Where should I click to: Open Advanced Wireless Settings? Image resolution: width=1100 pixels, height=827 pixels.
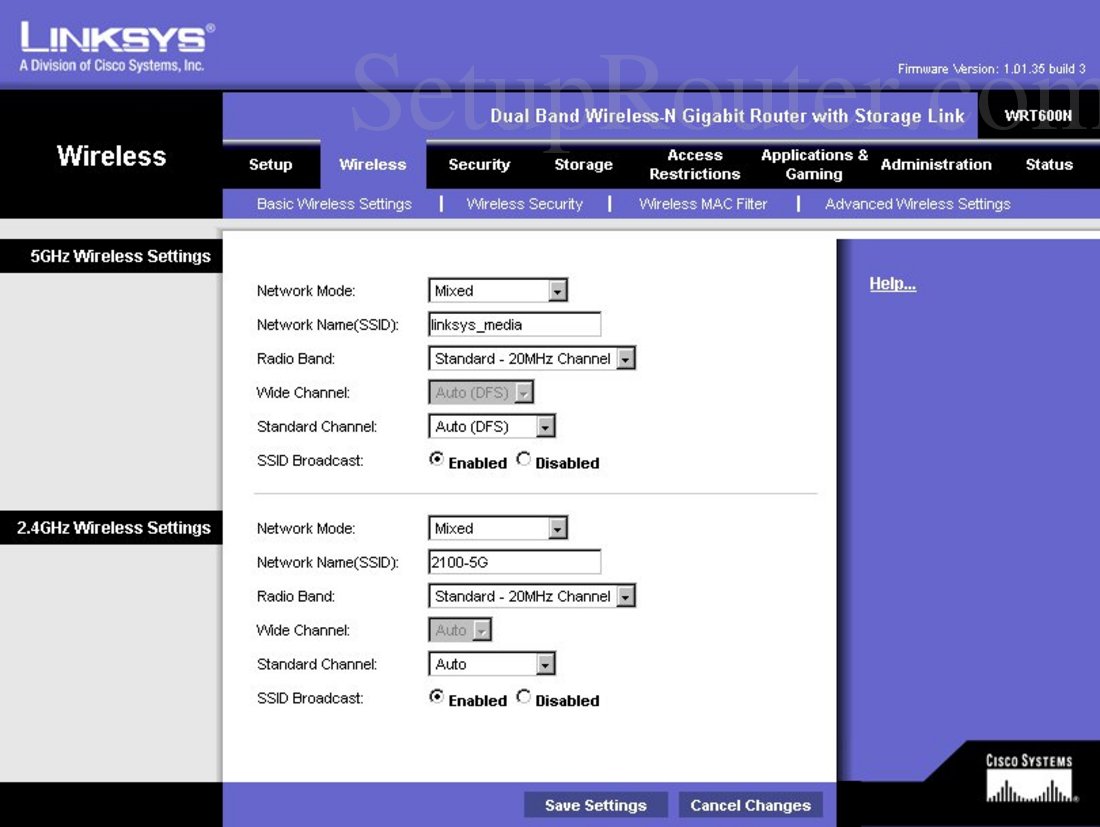coord(917,203)
